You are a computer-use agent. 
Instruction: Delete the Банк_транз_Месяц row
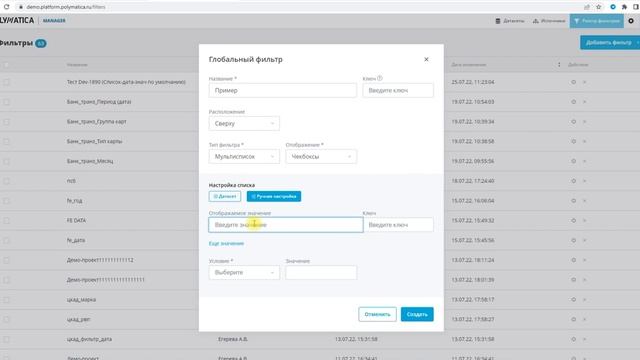[x=584, y=161]
